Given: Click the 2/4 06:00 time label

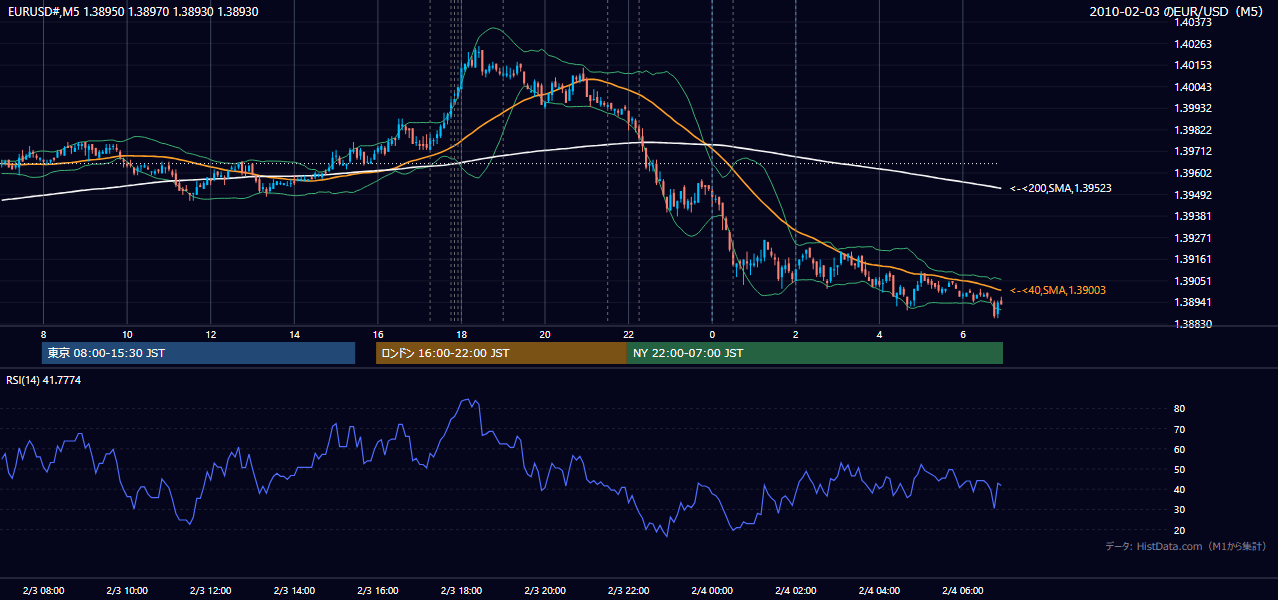Looking at the screenshot, I should [963, 590].
